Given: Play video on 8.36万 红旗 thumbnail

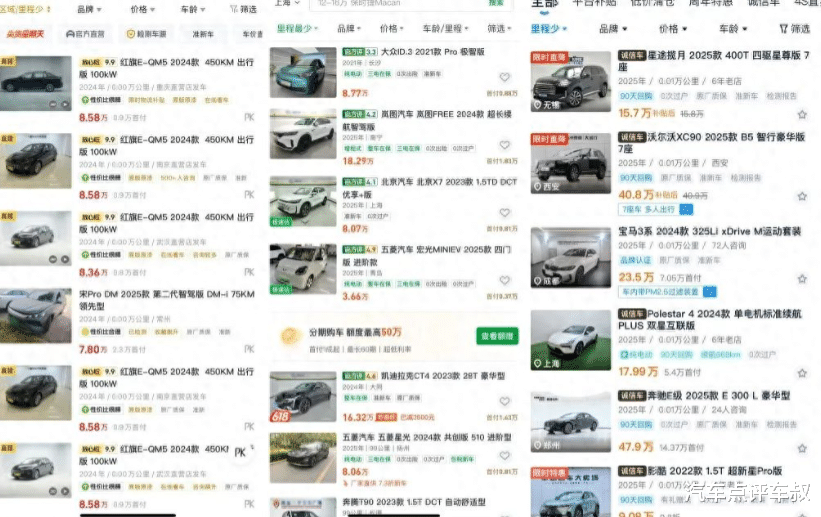Looking at the screenshot, I should (65, 259).
